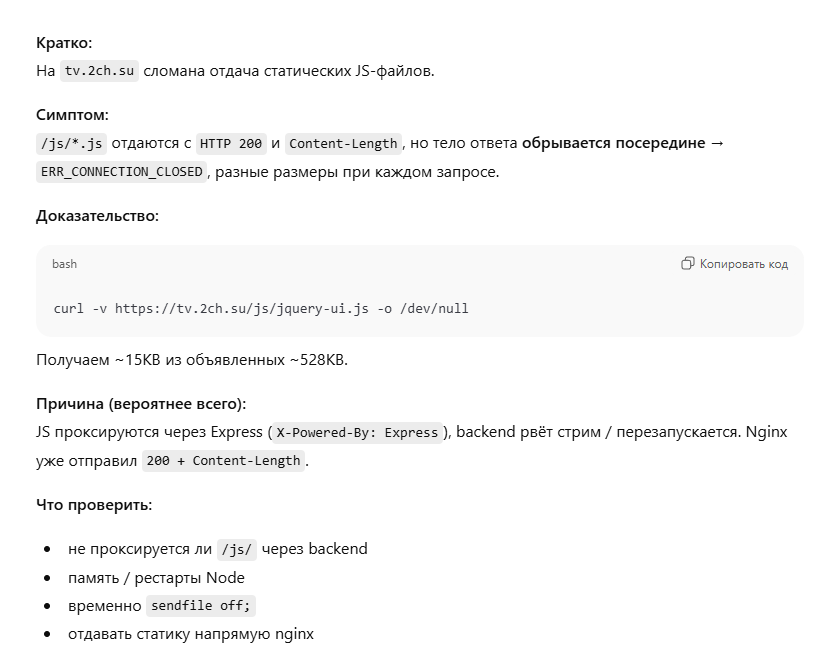Click the bold "обрывается посередине" text
This screenshot has width=836, height=654.
click(612, 143)
